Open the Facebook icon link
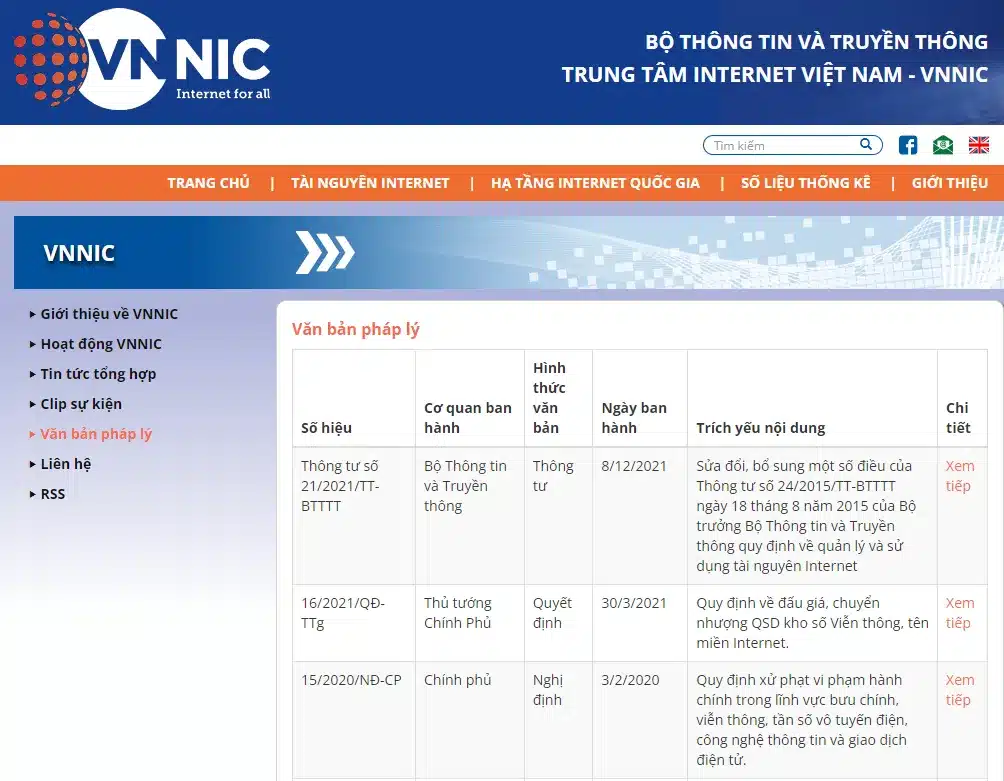Viewport: 1004px width, 781px height. (907, 145)
